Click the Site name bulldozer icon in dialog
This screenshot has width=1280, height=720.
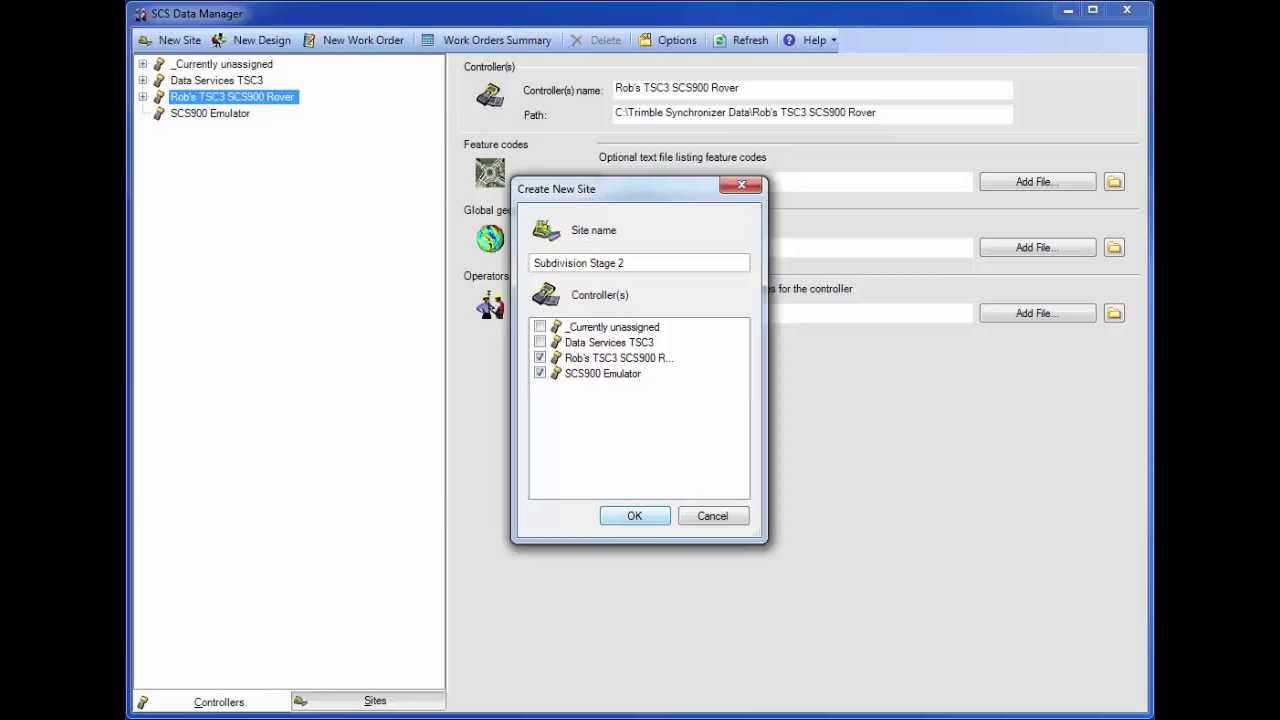tap(546, 231)
